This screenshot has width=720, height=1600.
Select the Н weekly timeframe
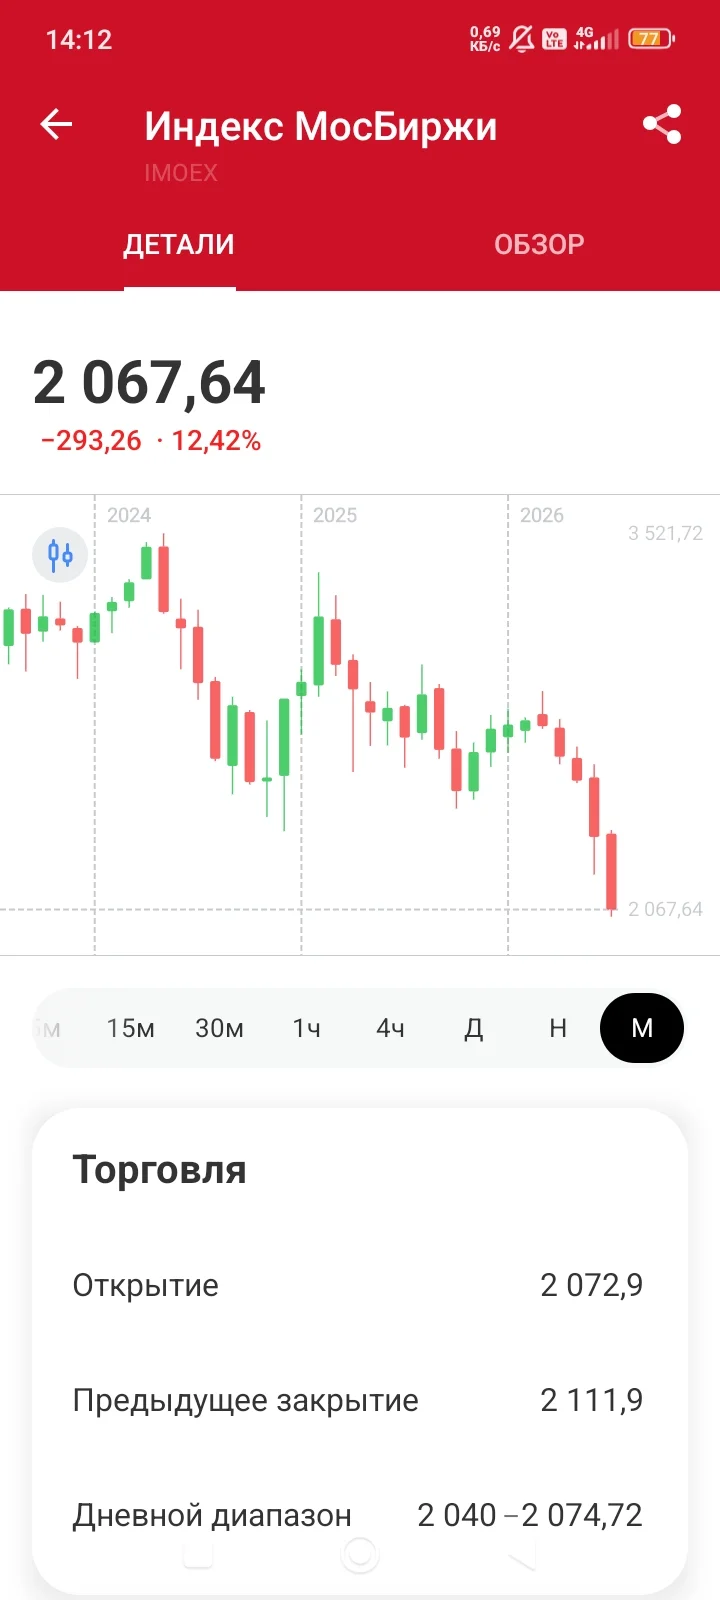tap(558, 1028)
